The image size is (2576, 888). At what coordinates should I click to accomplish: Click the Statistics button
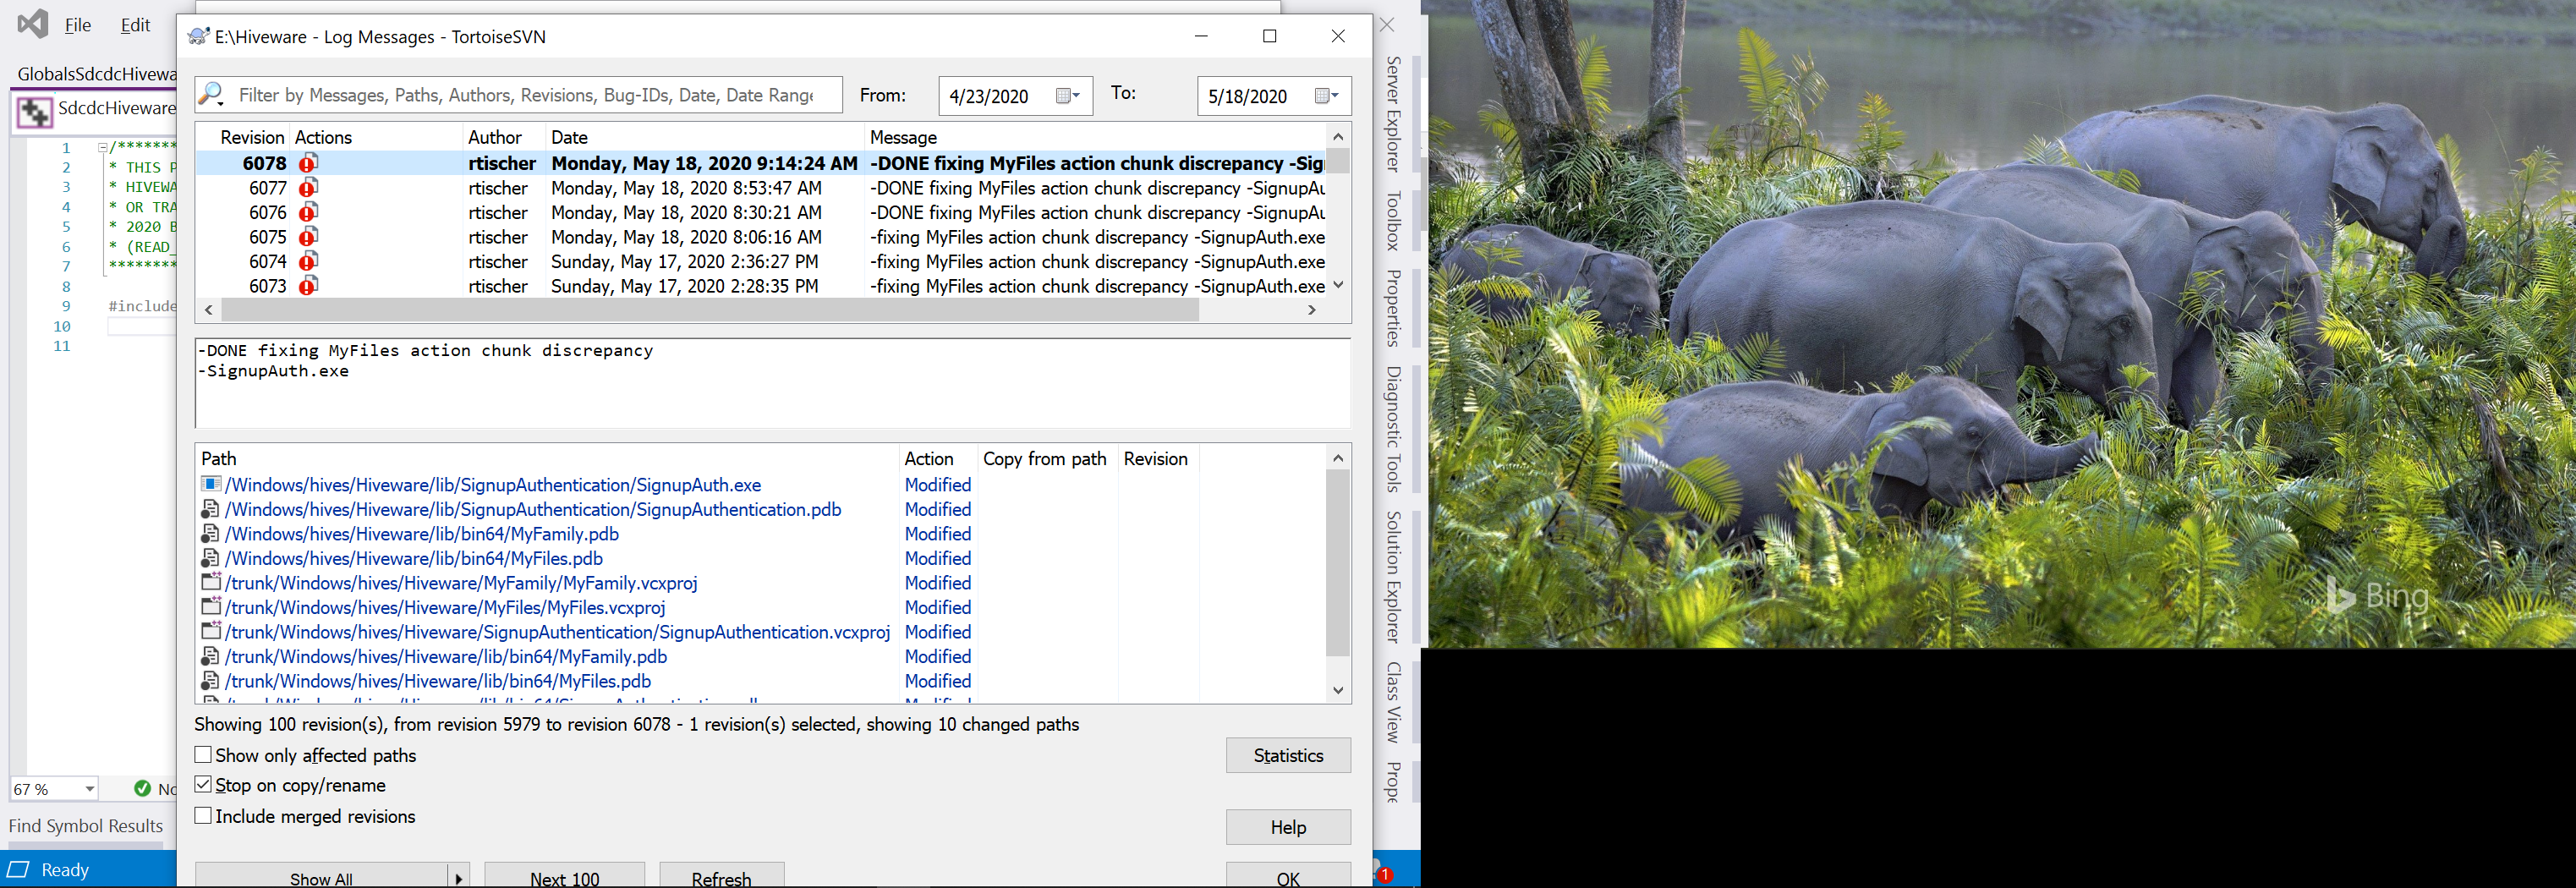pos(1287,755)
